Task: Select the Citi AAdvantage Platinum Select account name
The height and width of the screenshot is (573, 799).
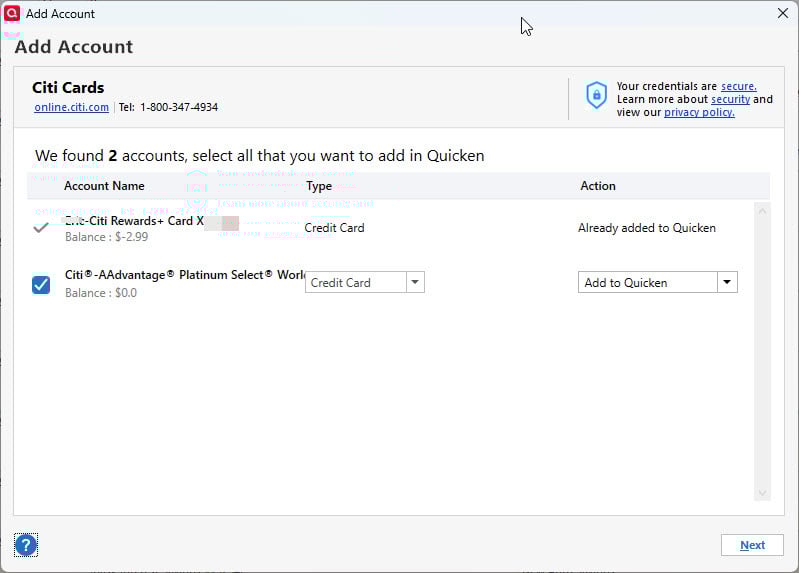Action: tap(185, 275)
